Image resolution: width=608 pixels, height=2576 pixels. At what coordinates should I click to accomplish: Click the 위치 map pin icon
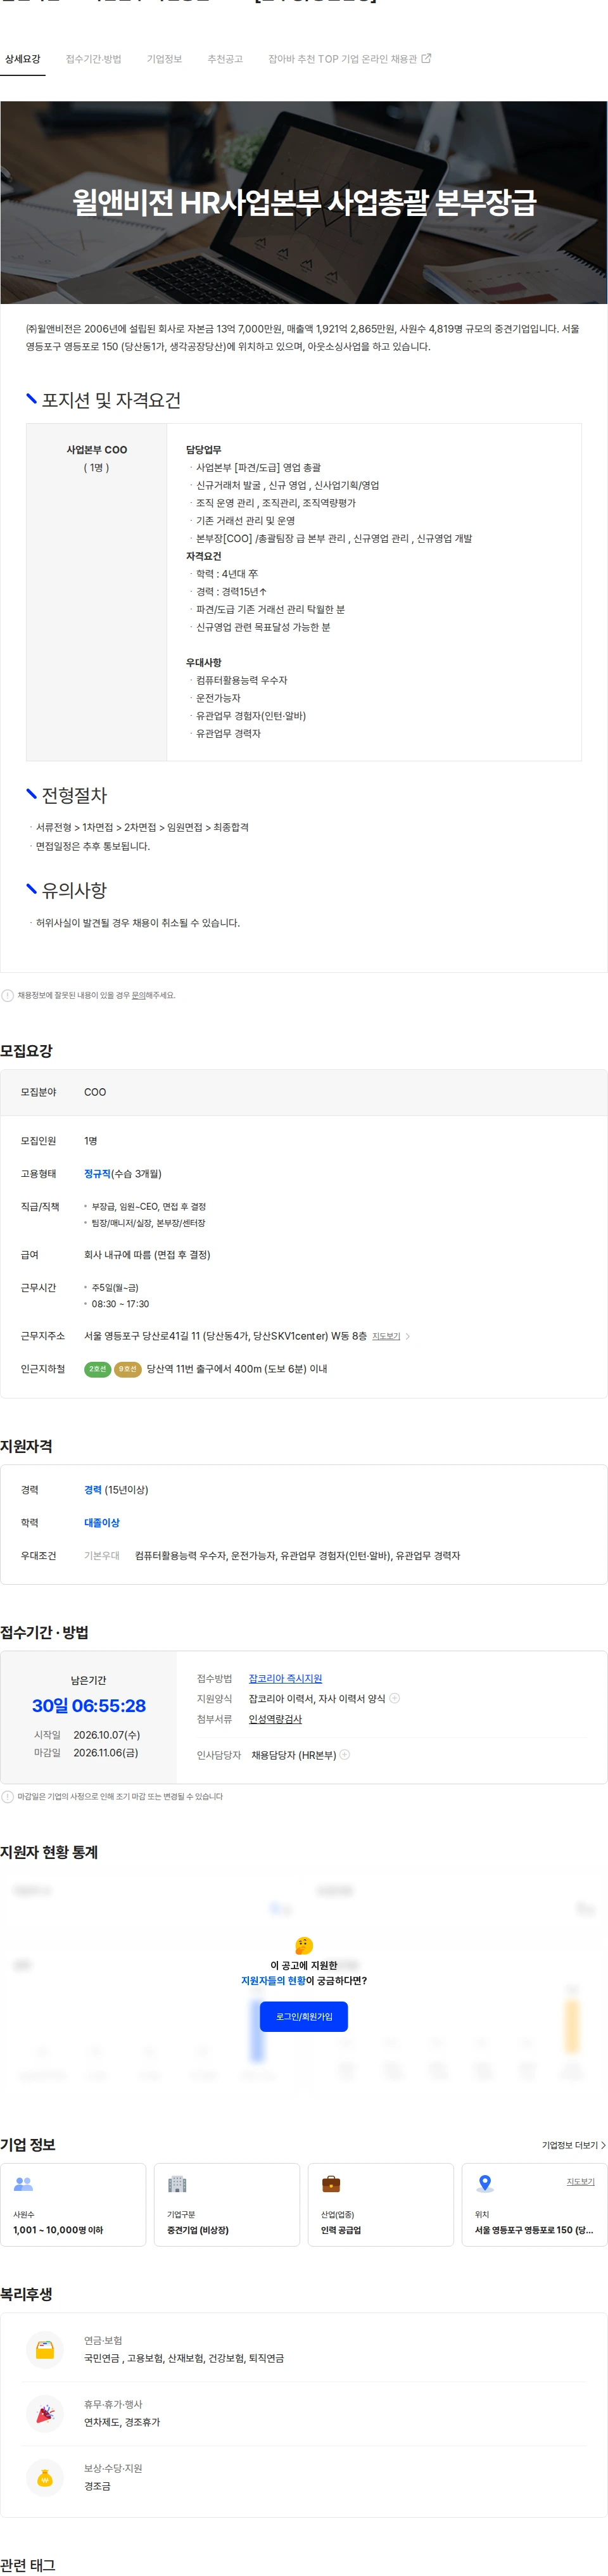(x=485, y=2184)
